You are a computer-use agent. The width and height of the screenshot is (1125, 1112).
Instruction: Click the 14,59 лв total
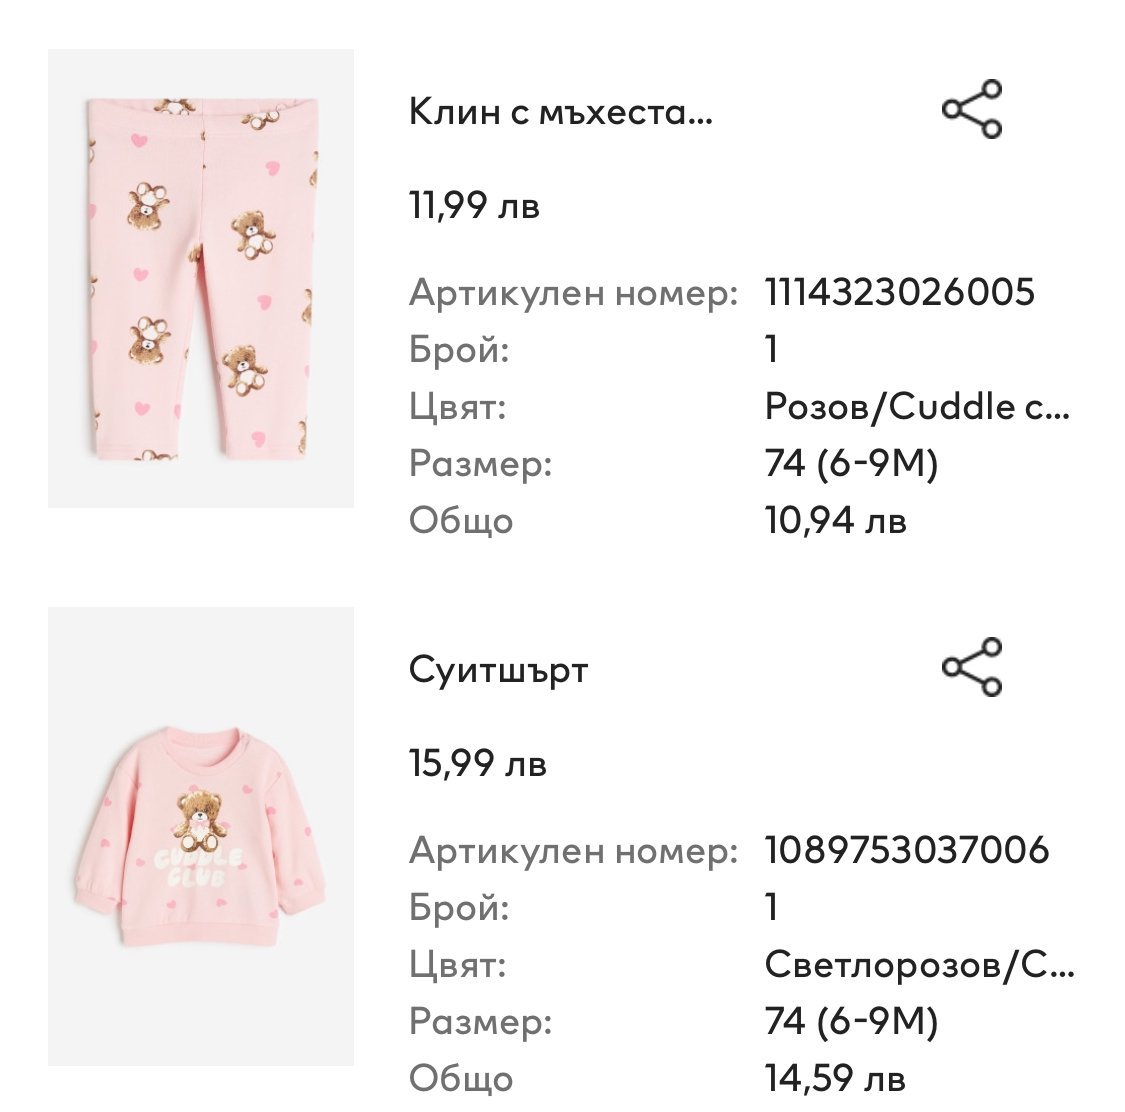click(x=835, y=1079)
